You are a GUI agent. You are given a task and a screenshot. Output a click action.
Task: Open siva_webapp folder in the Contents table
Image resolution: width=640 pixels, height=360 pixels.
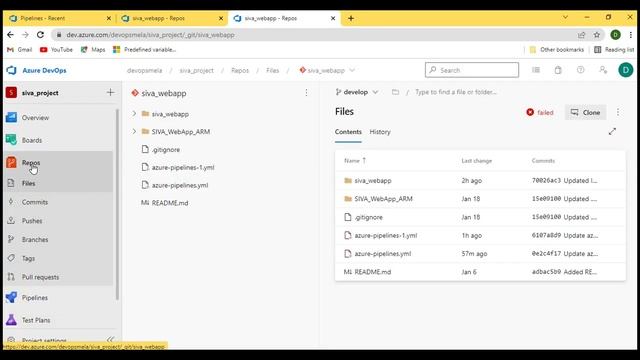pyautogui.click(x=373, y=180)
